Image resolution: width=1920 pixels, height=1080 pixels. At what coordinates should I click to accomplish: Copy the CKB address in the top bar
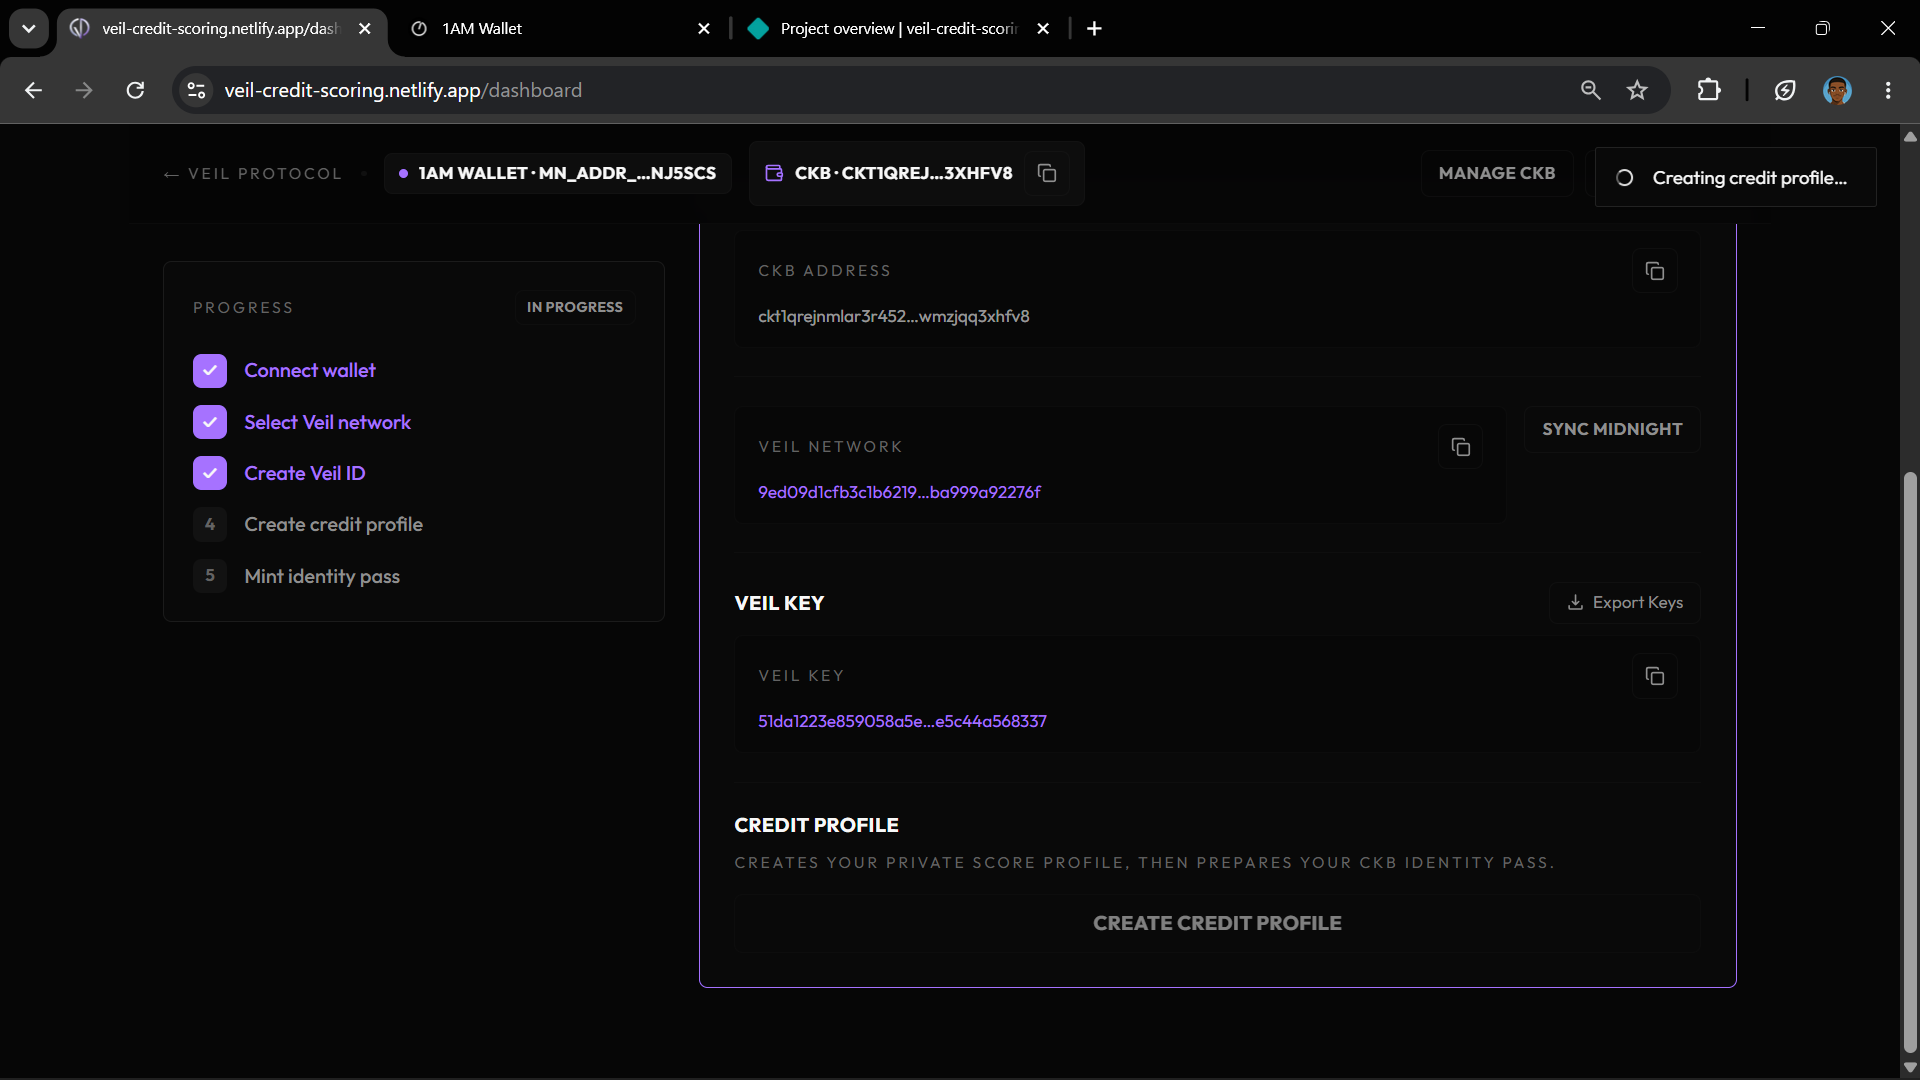(1047, 173)
